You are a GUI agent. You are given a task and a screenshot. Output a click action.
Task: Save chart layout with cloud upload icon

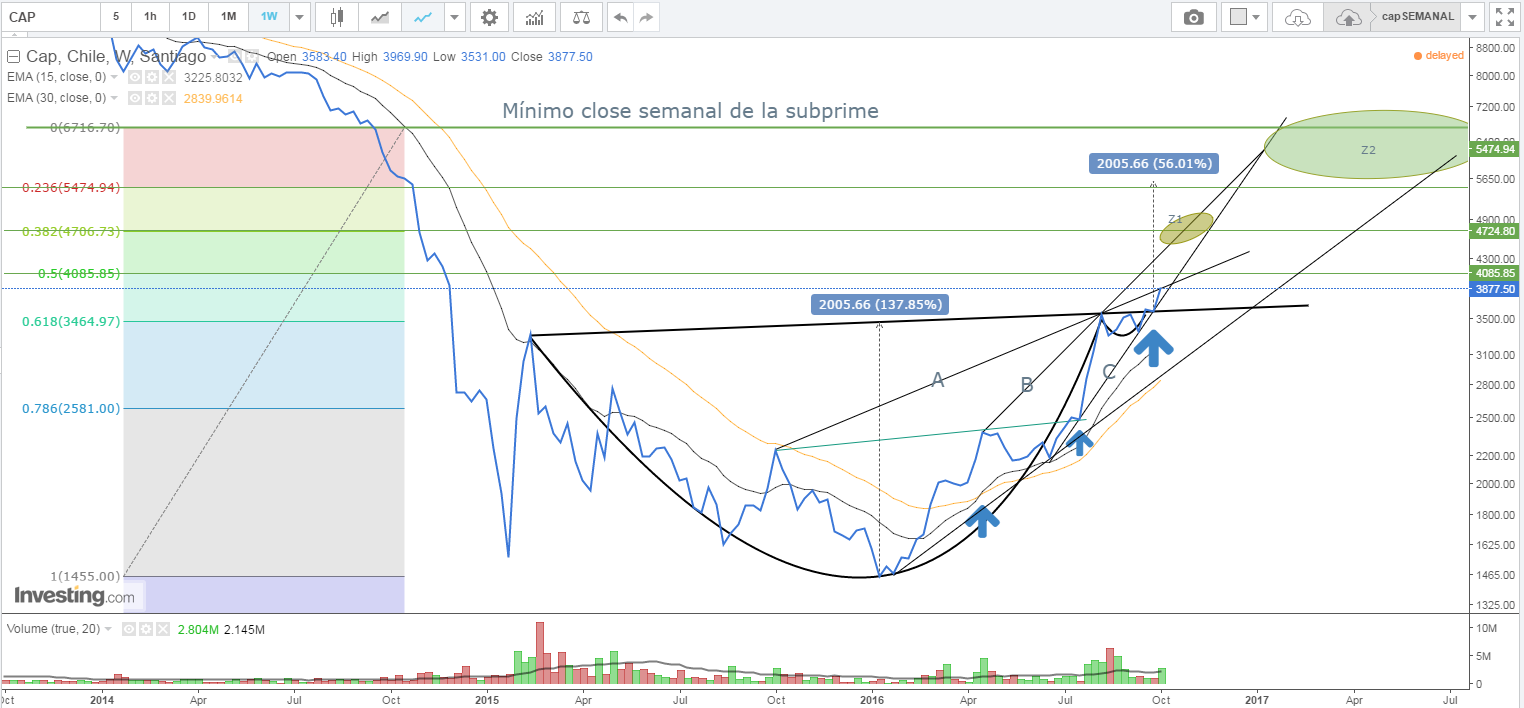(1348, 17)
